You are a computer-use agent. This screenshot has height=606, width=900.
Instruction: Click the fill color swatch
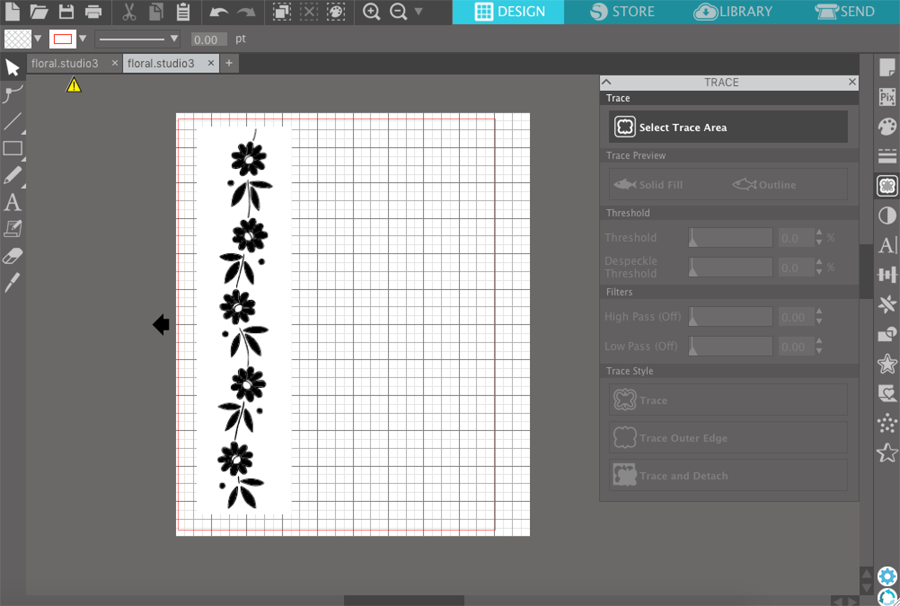tap(18, 39)
